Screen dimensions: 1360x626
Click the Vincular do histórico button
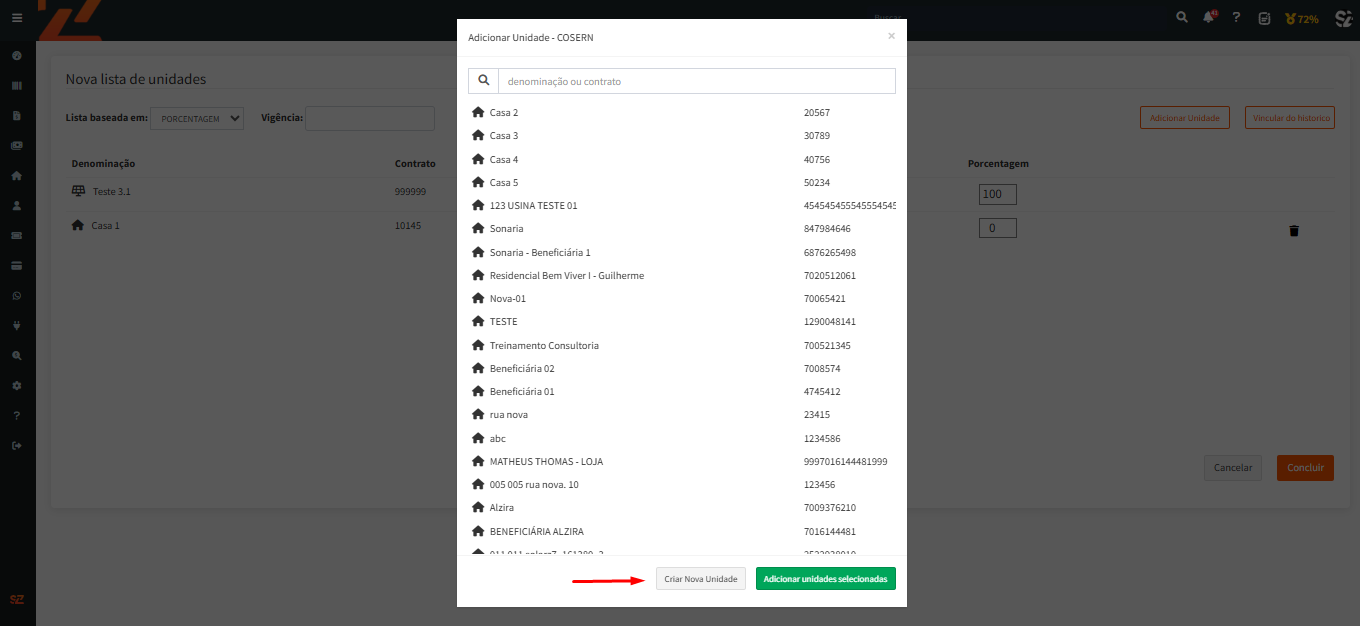[x=1291, y=118]
